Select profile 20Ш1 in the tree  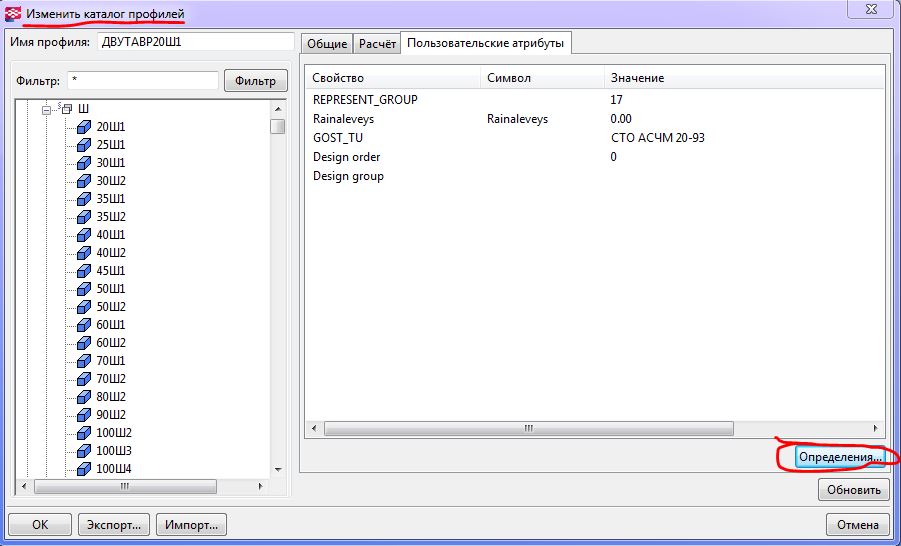coord(110,127)
